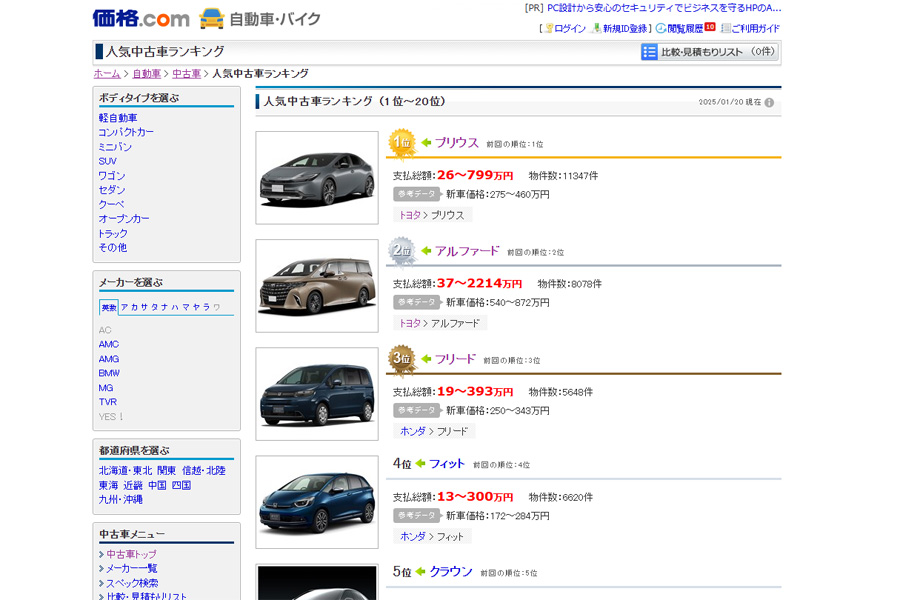This screenshot has width=900, height=600.
Task: Select the BMW maker link
Action: [109, 373]
